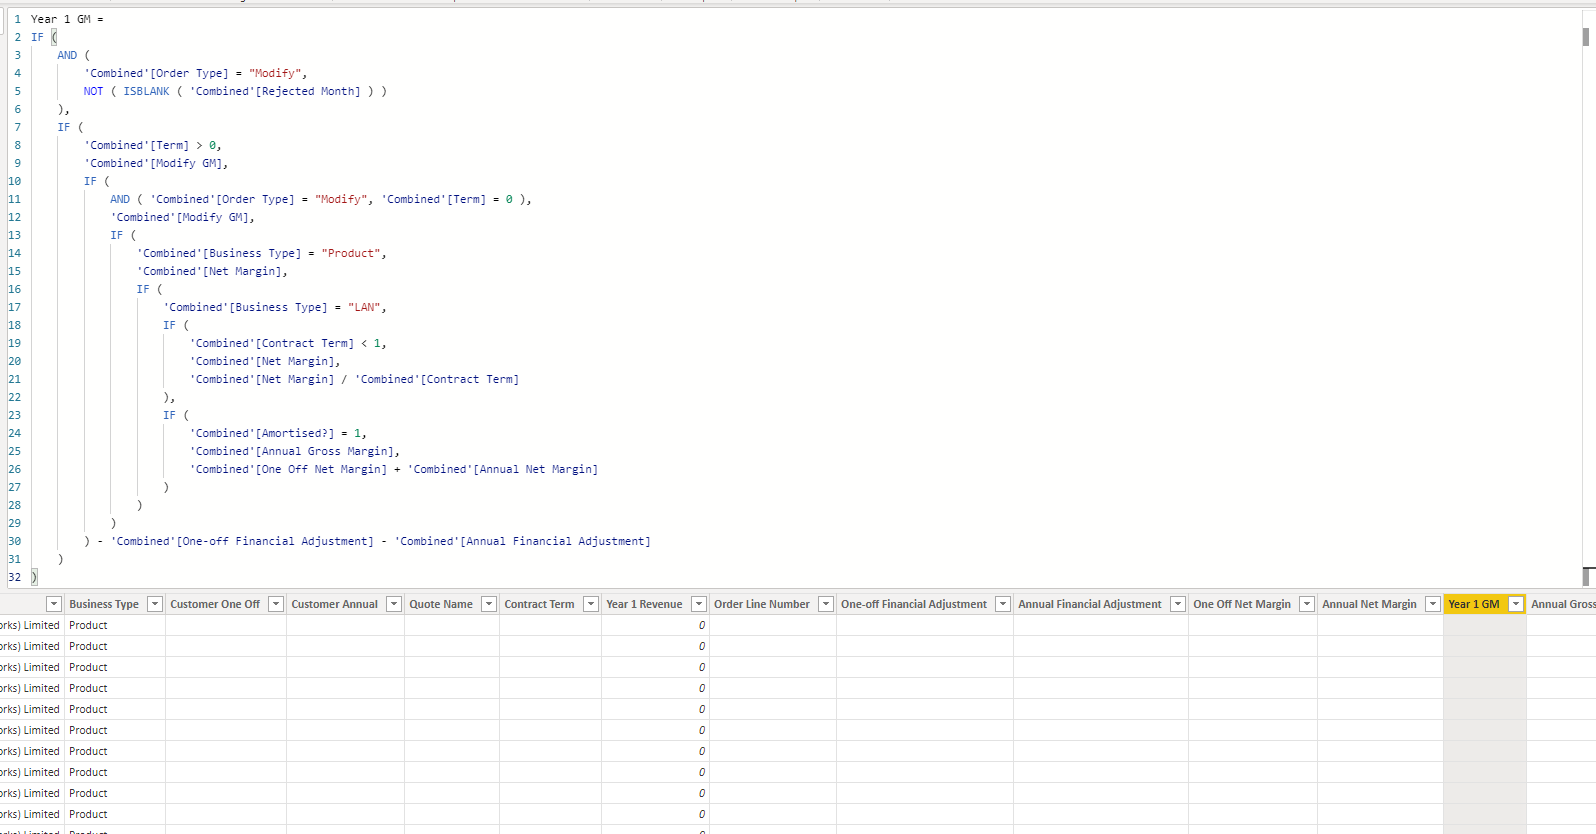
Task: Select the Annual Net Margin column header
Action: click(1369, 604)
